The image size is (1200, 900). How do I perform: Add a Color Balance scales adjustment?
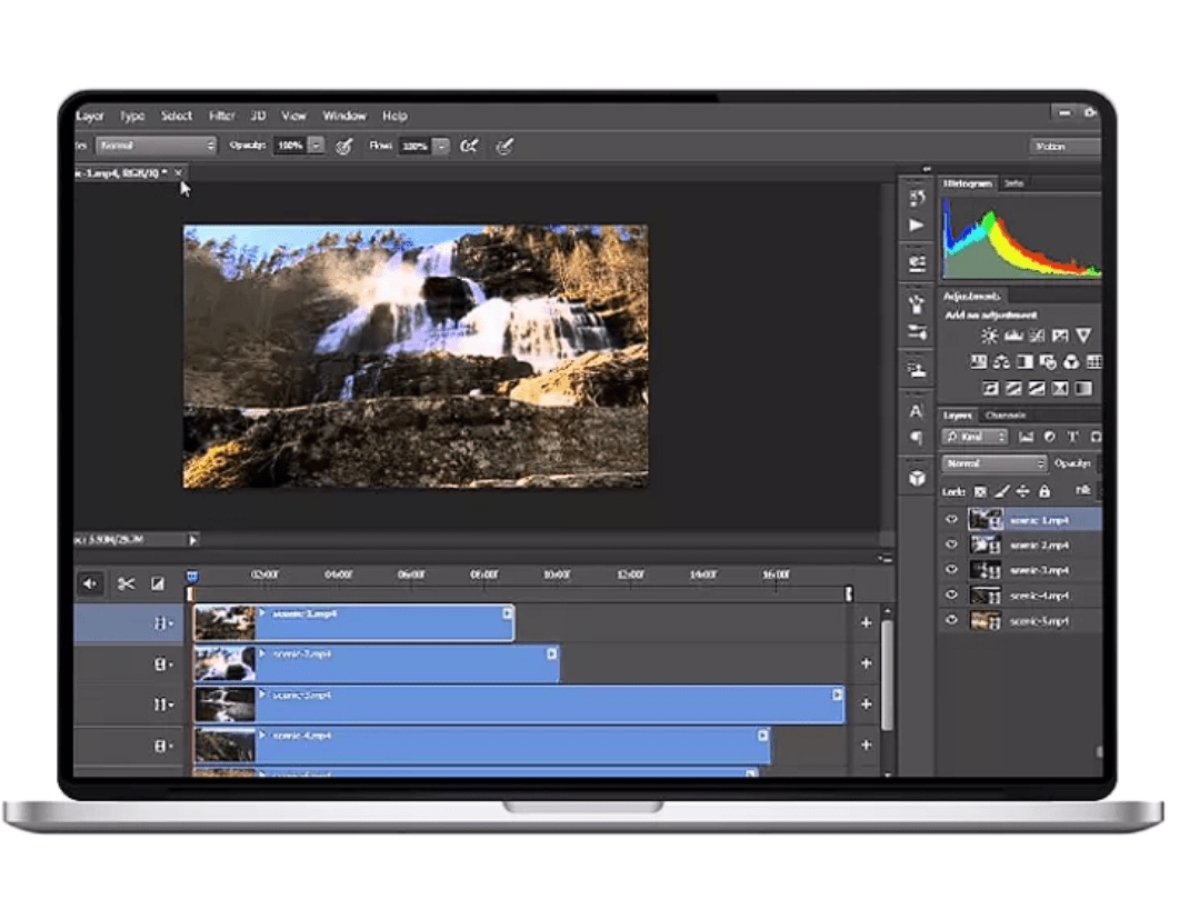point(1001,362)
